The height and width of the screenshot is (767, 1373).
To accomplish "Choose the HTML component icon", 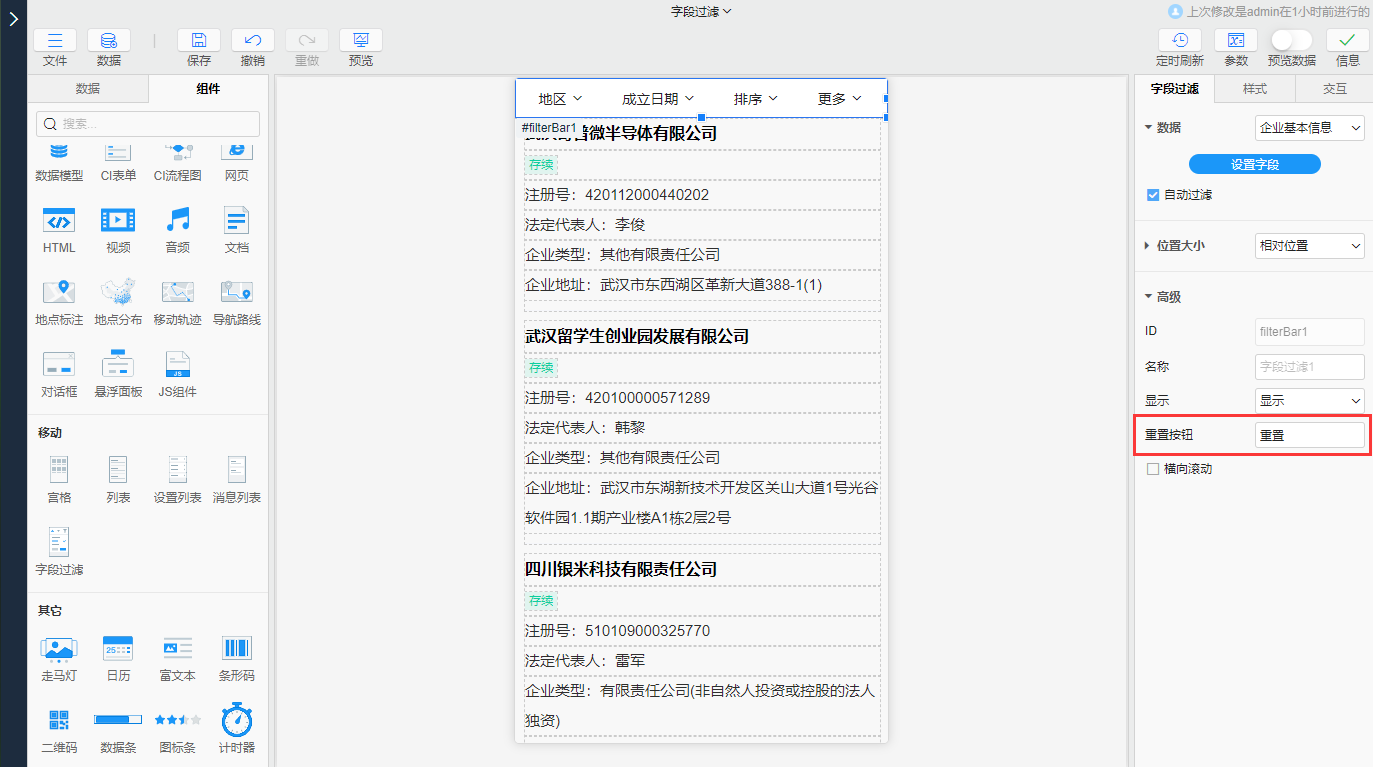I will click(59, 220).
